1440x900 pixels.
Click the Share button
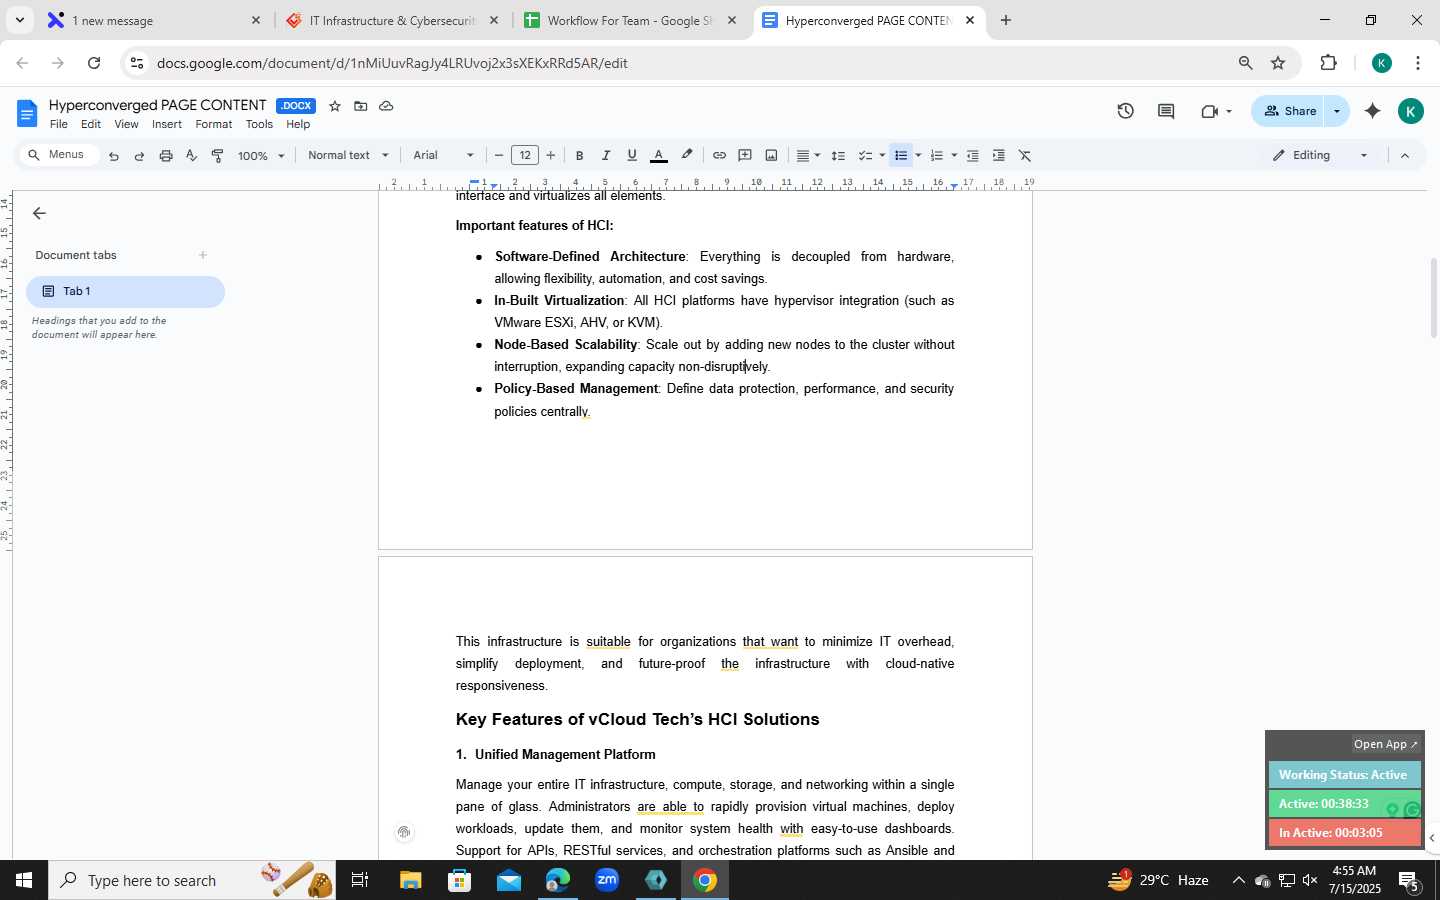pos(1289,111)
